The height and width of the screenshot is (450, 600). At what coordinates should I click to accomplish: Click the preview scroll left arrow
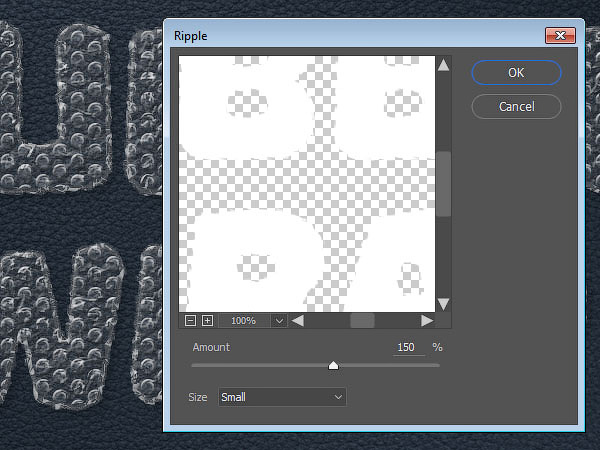(298, 320)
